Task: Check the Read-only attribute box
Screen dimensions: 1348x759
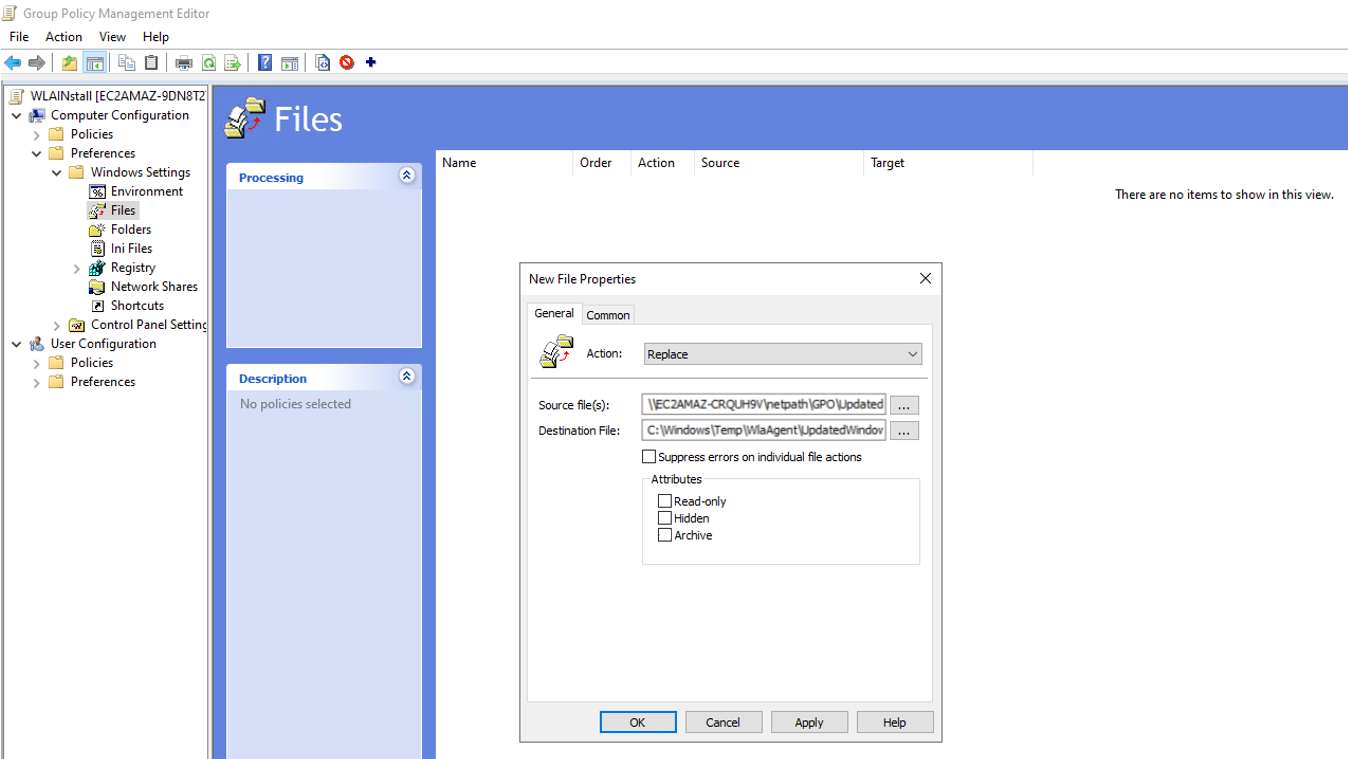Action: click(x=665, y=501)
